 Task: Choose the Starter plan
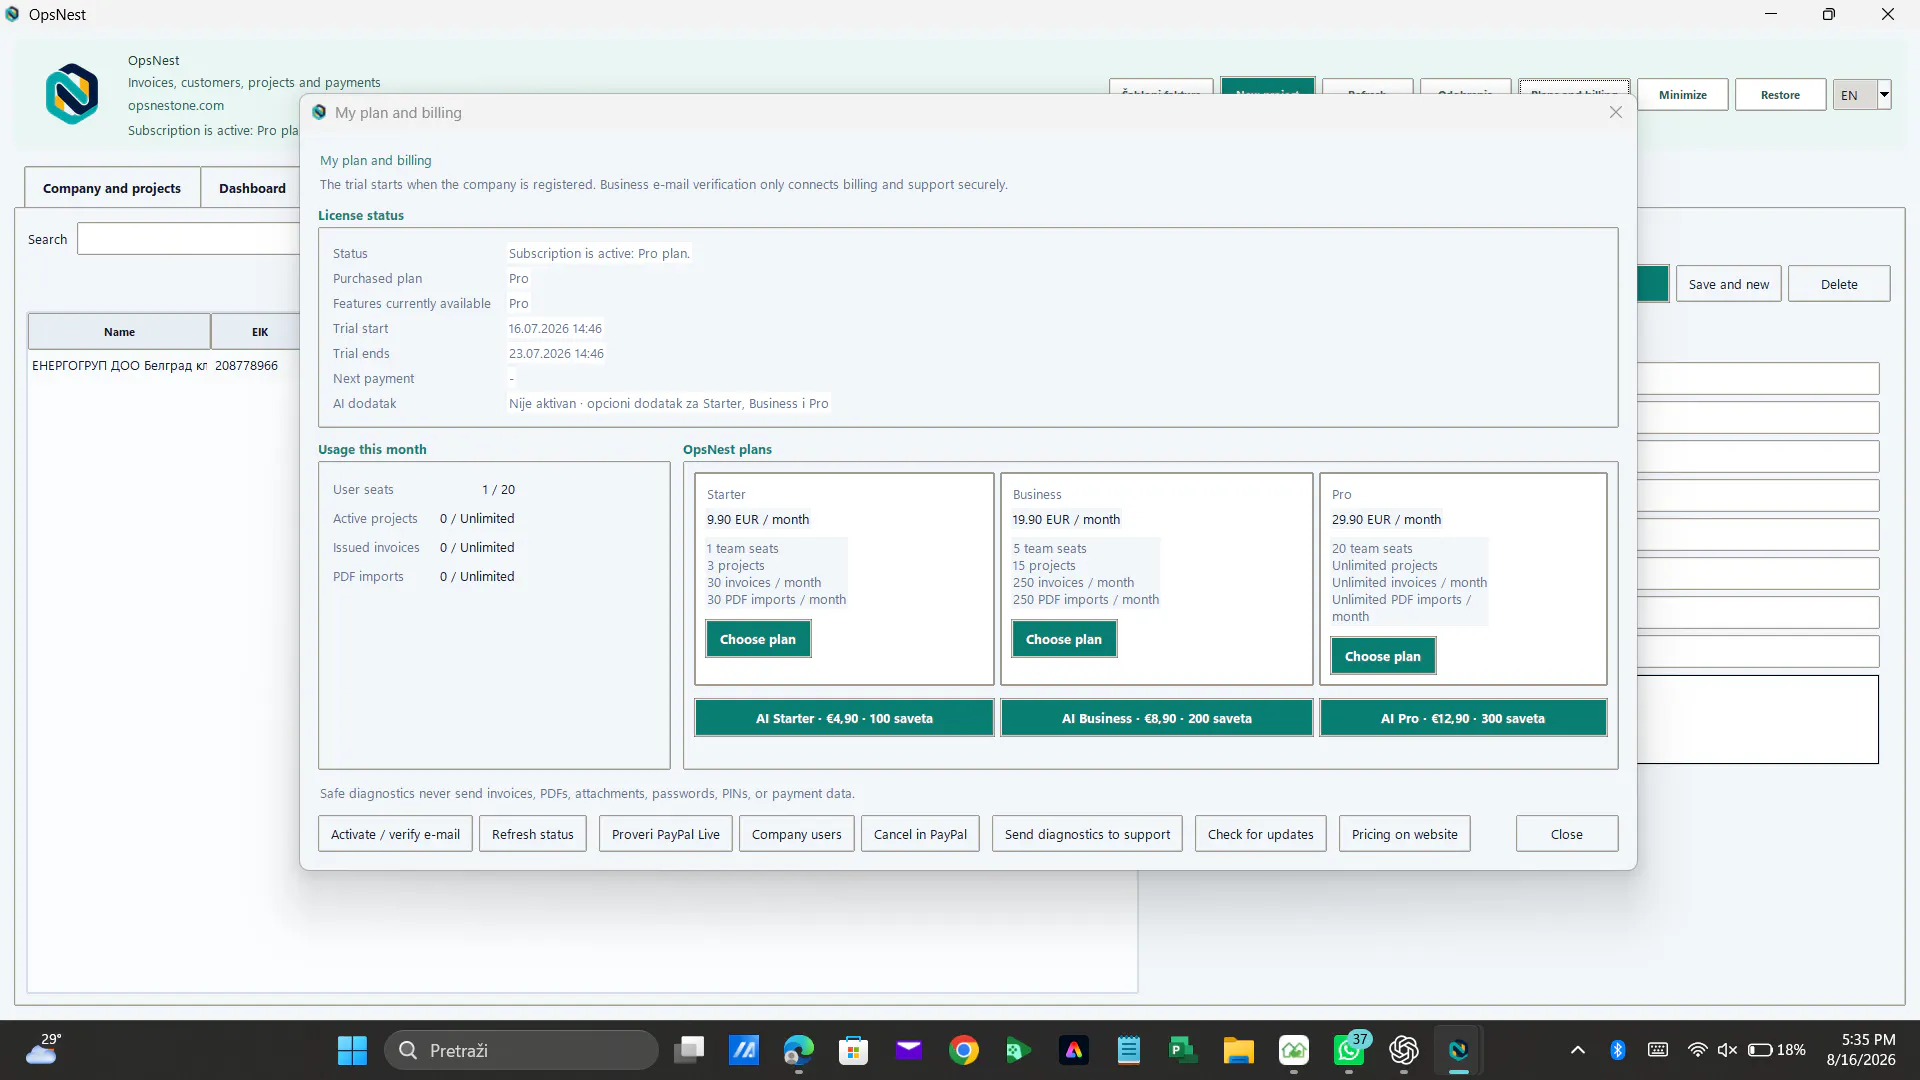point(758,639)
